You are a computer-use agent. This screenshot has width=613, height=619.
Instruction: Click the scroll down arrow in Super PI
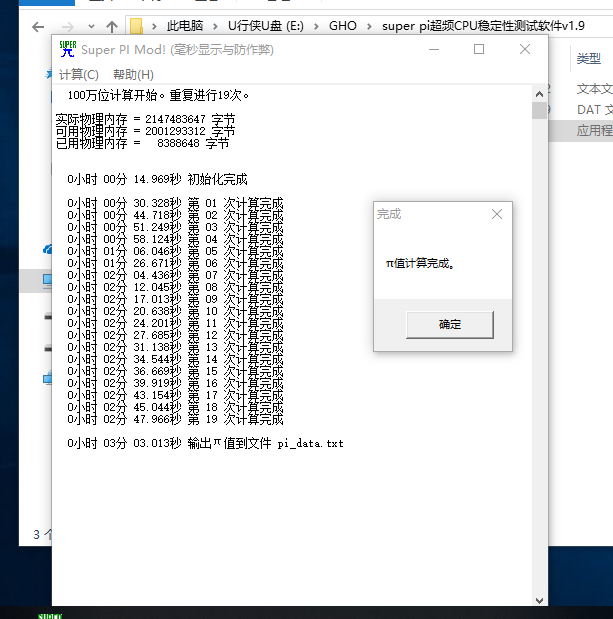click(x=539, y=600)
